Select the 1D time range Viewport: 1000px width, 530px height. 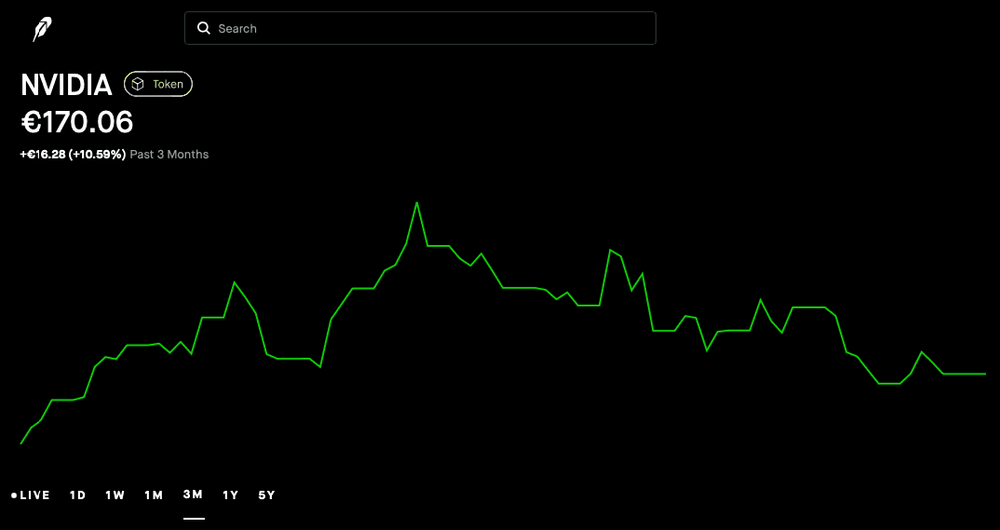pos(78,495)
